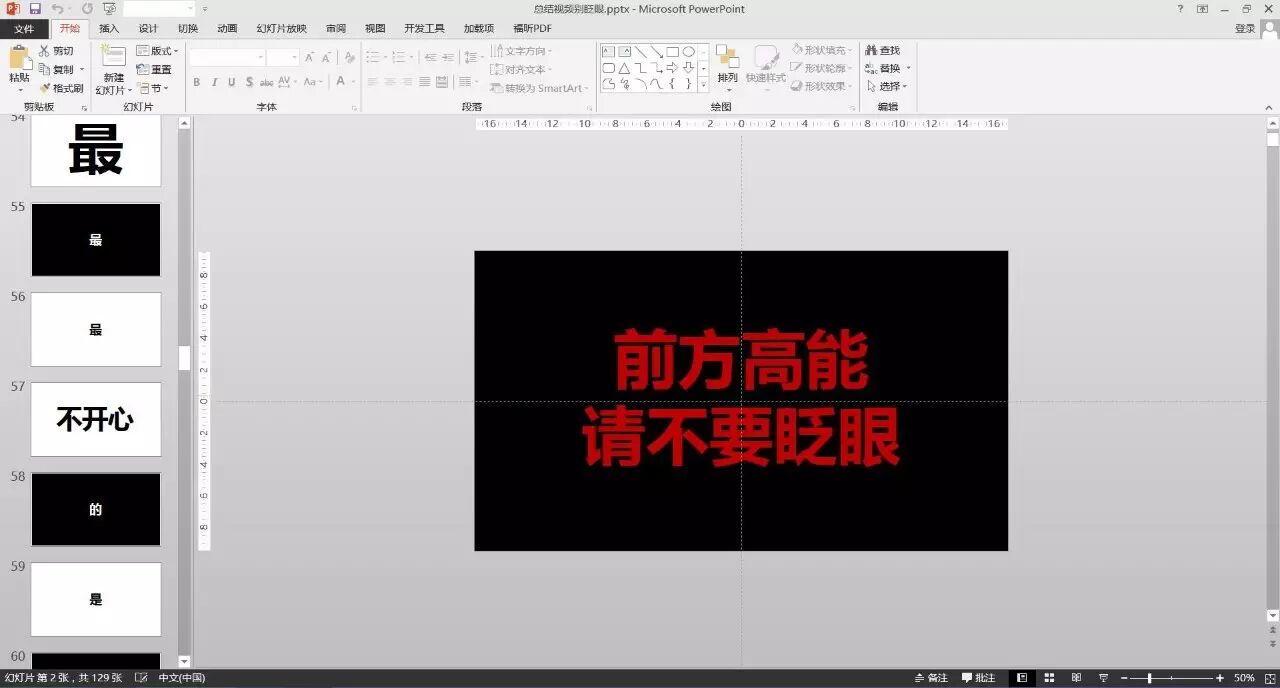Click the Ribbon Display Options icon
This screenshot has width=1280, height=688.
click(1203, 8)
